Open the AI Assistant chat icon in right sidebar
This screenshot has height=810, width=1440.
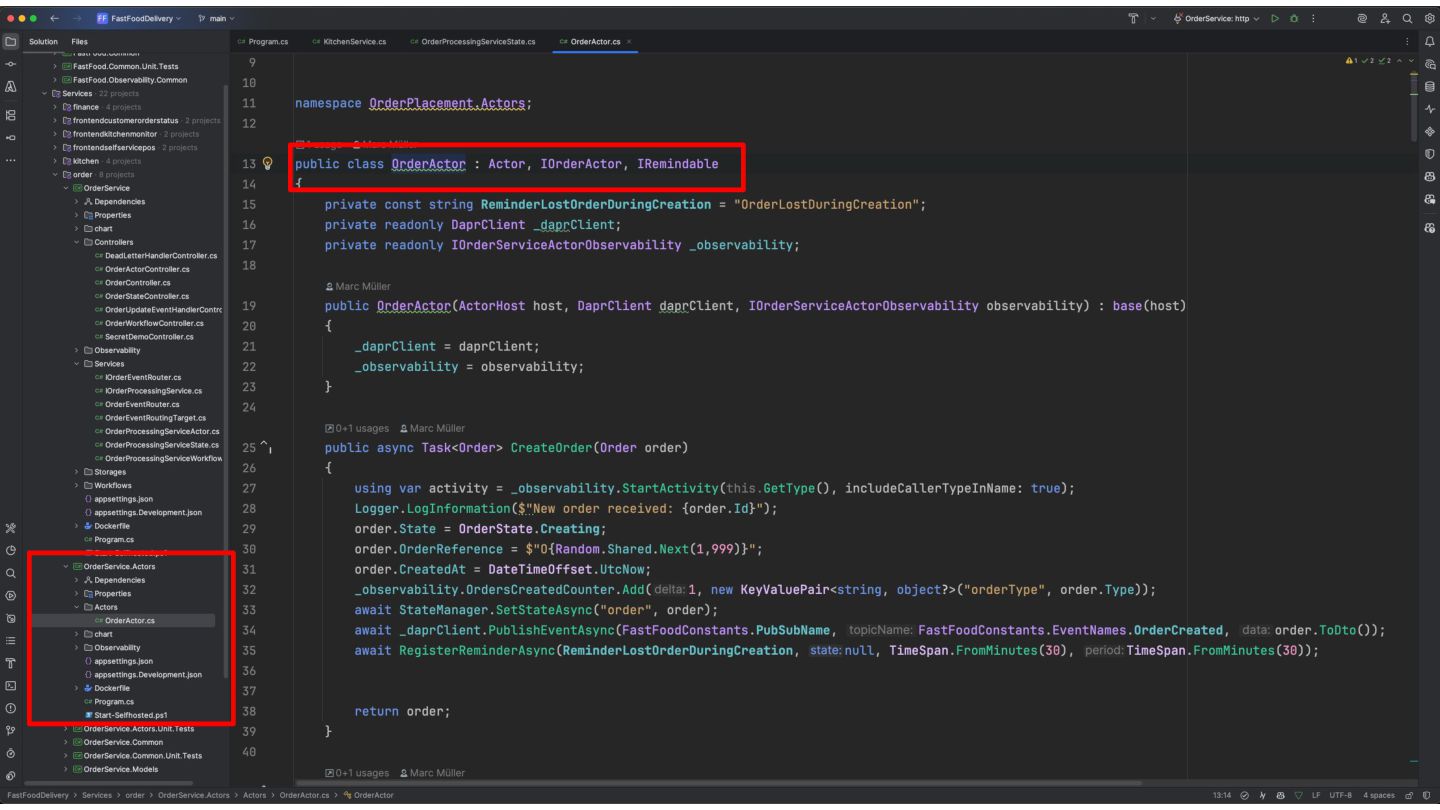[x=1429, y=64]
